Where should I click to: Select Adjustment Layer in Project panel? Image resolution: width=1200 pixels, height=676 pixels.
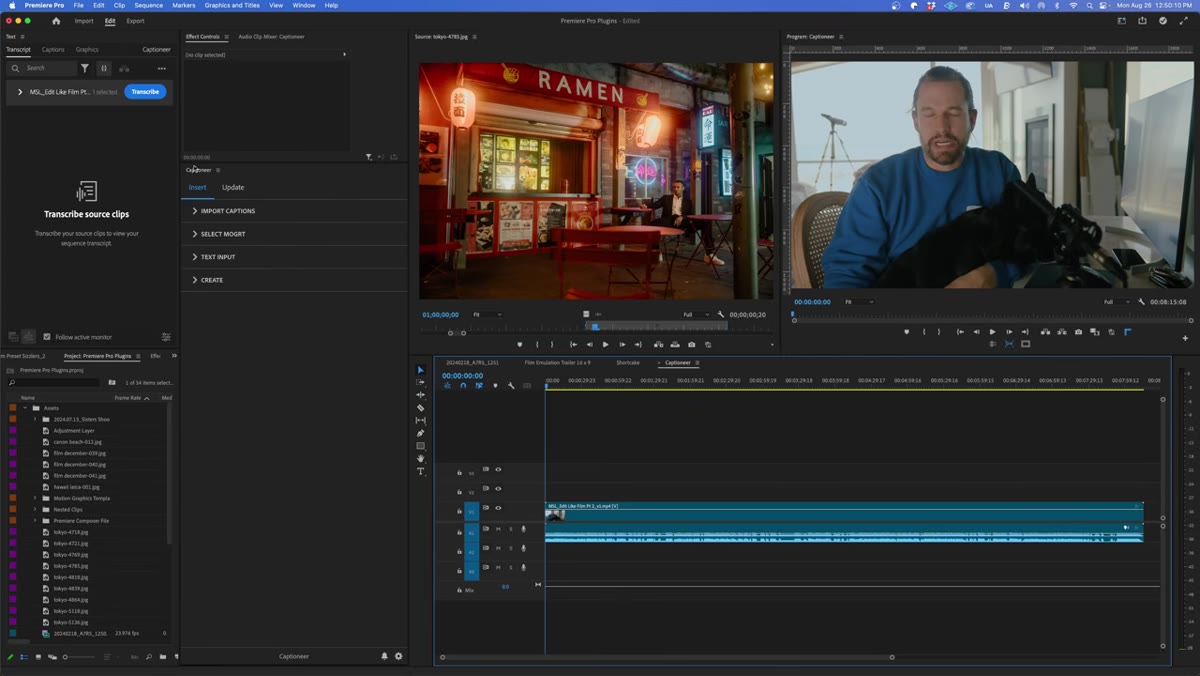(74, 431)
